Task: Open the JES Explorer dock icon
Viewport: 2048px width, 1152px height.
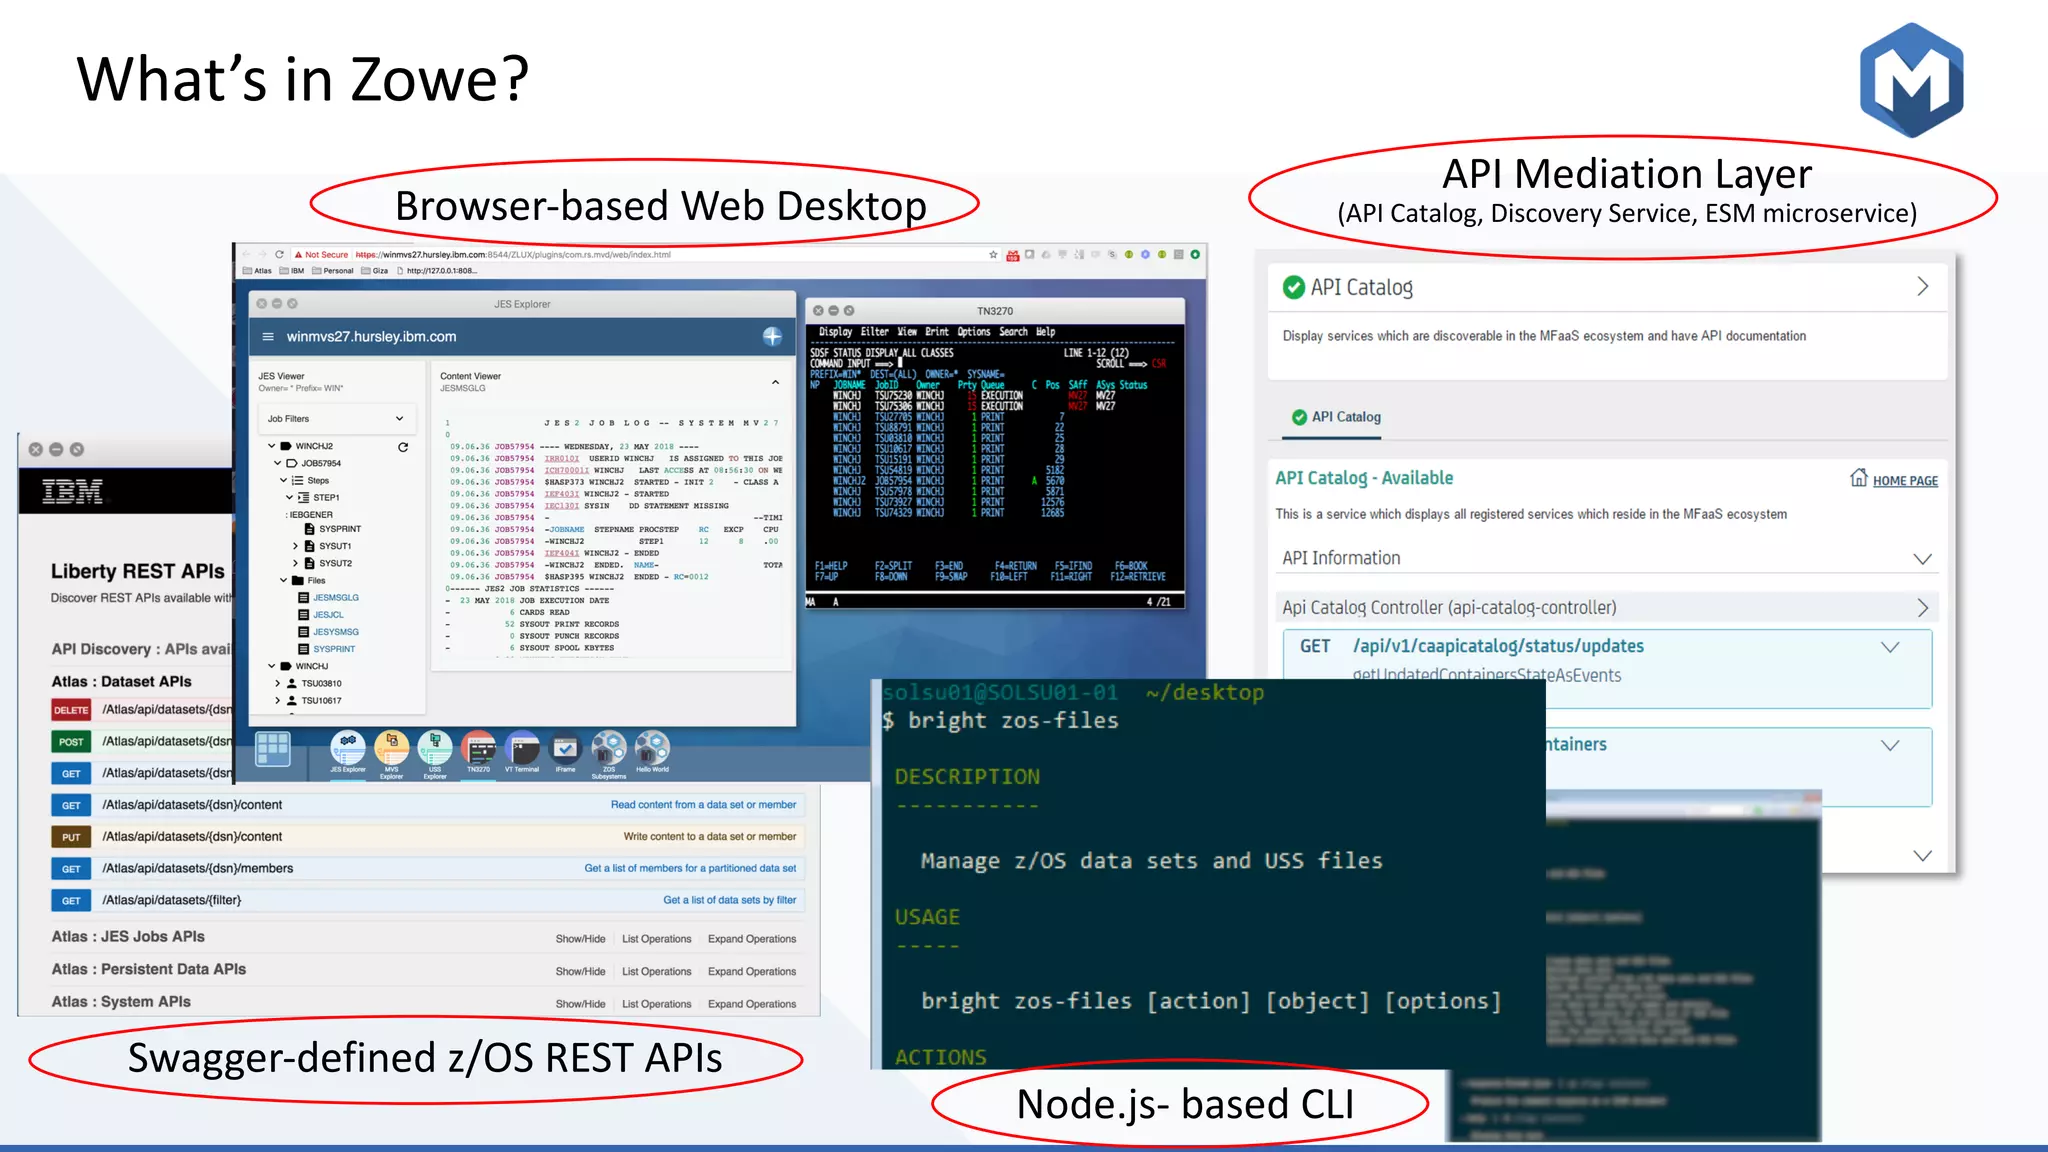Action: (348, 747)
